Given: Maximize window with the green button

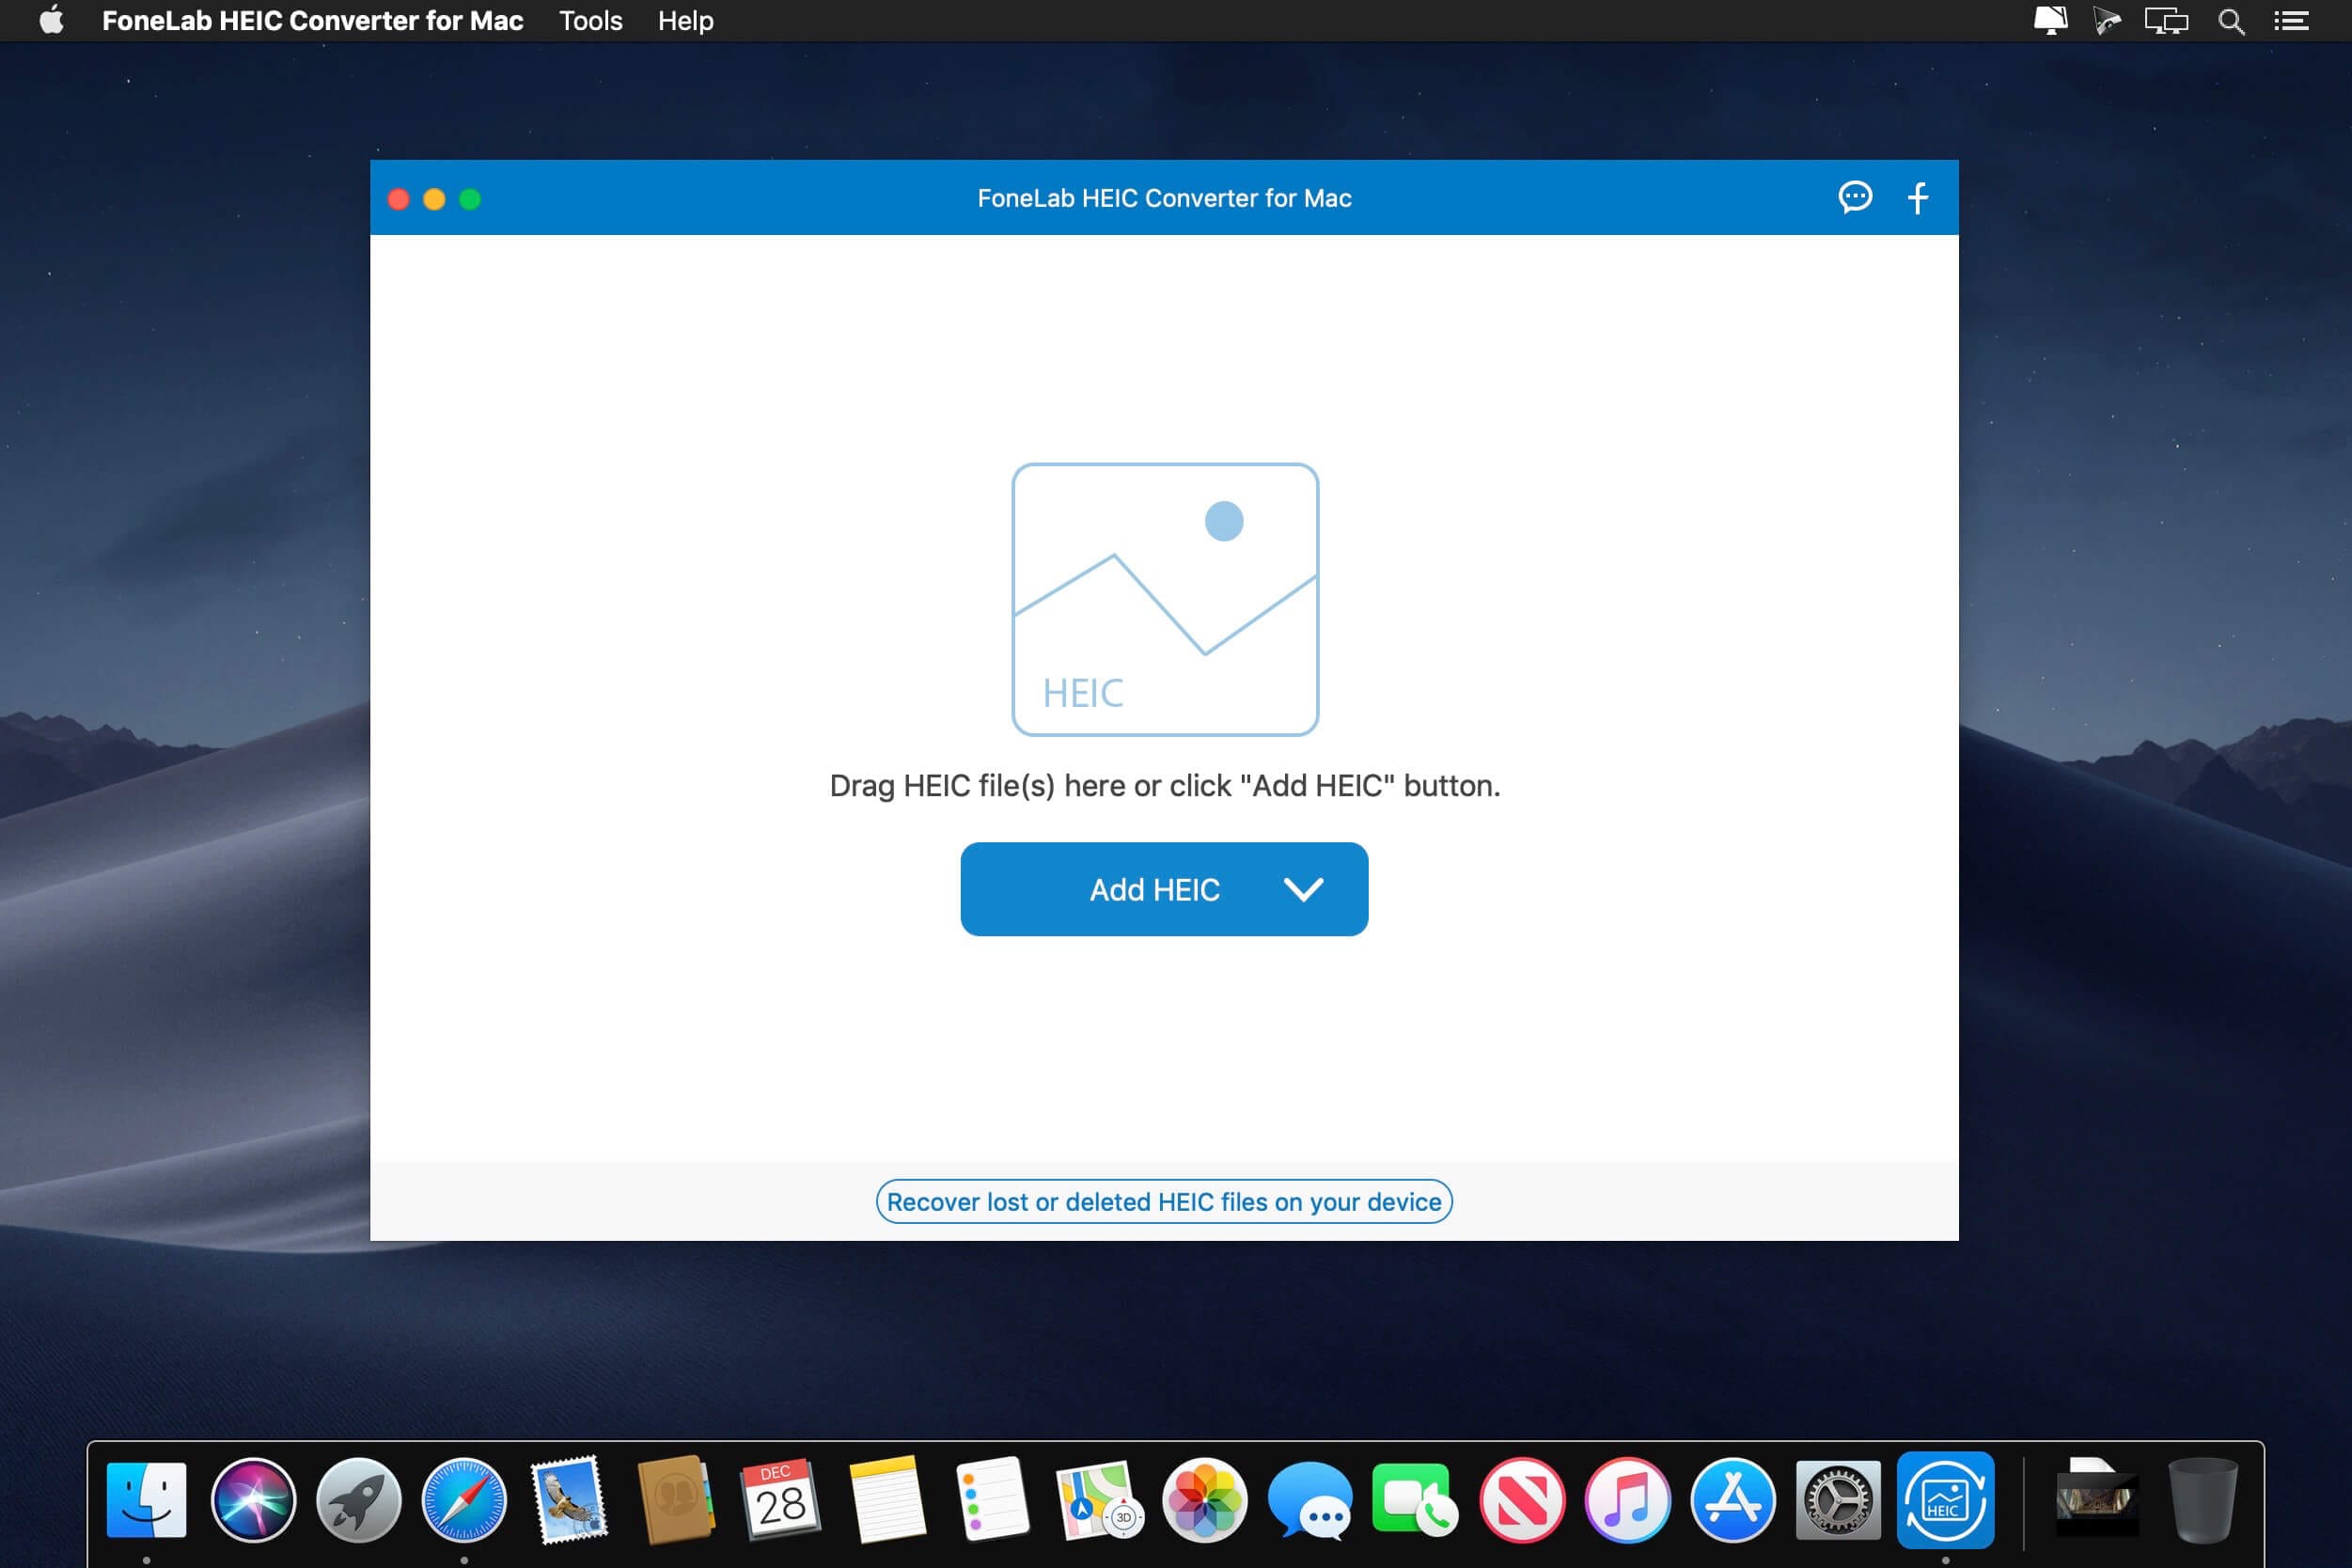Looking at the screenshot, I should coord(470,199).
